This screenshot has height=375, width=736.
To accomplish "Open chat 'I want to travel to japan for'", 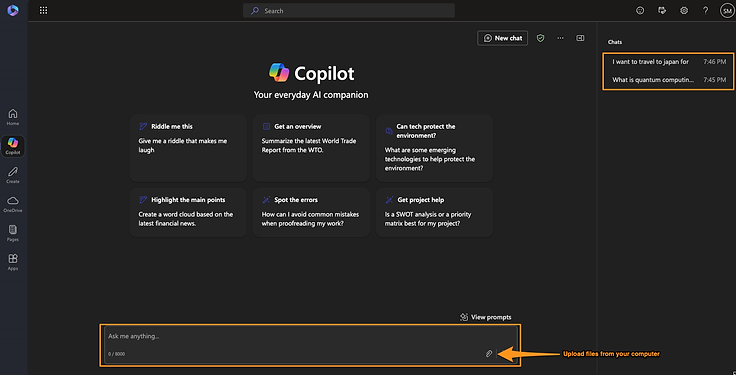I will pos(668,62).
